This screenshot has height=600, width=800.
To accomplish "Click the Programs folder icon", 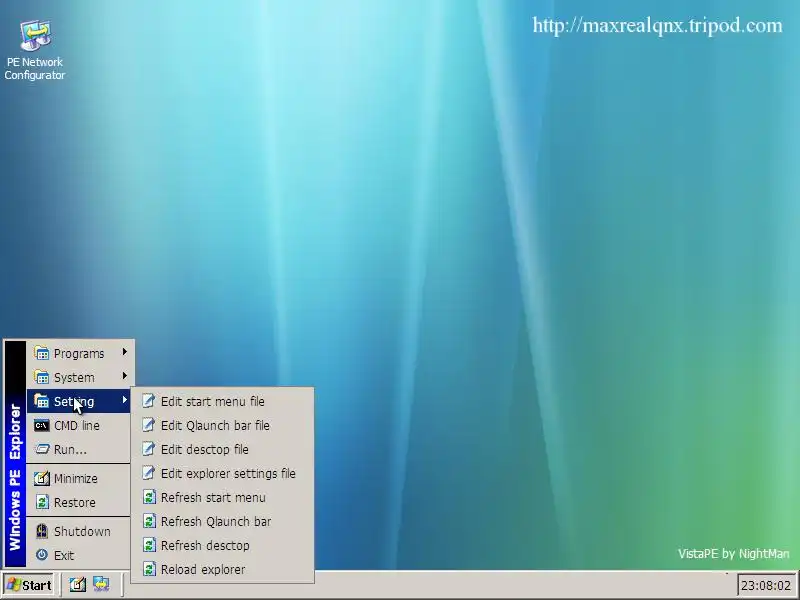I will click(41, 353).
